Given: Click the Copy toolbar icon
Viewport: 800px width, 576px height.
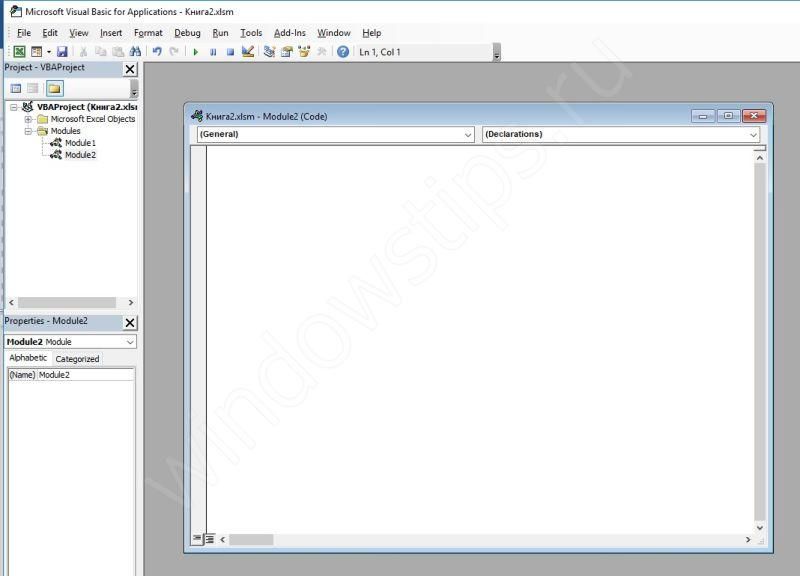Looking at the screenshot, I should 101,52.
